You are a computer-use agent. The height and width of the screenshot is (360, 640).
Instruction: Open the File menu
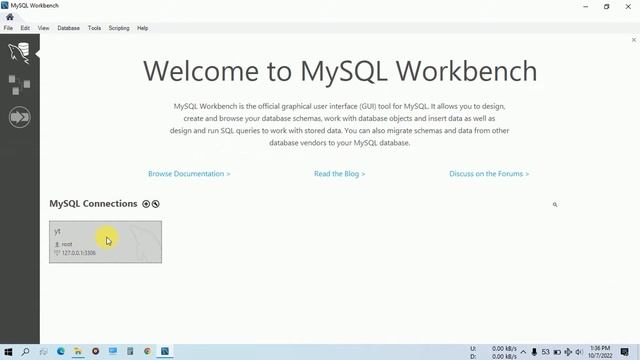coord(8,28)
